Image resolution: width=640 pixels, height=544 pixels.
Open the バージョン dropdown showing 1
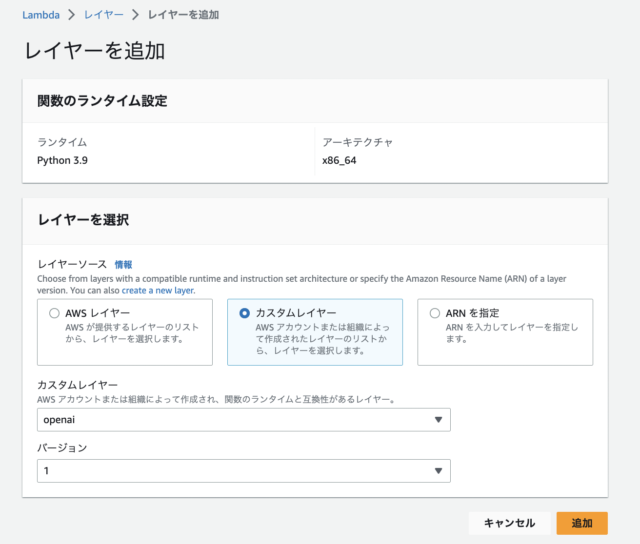click(244, 471)
